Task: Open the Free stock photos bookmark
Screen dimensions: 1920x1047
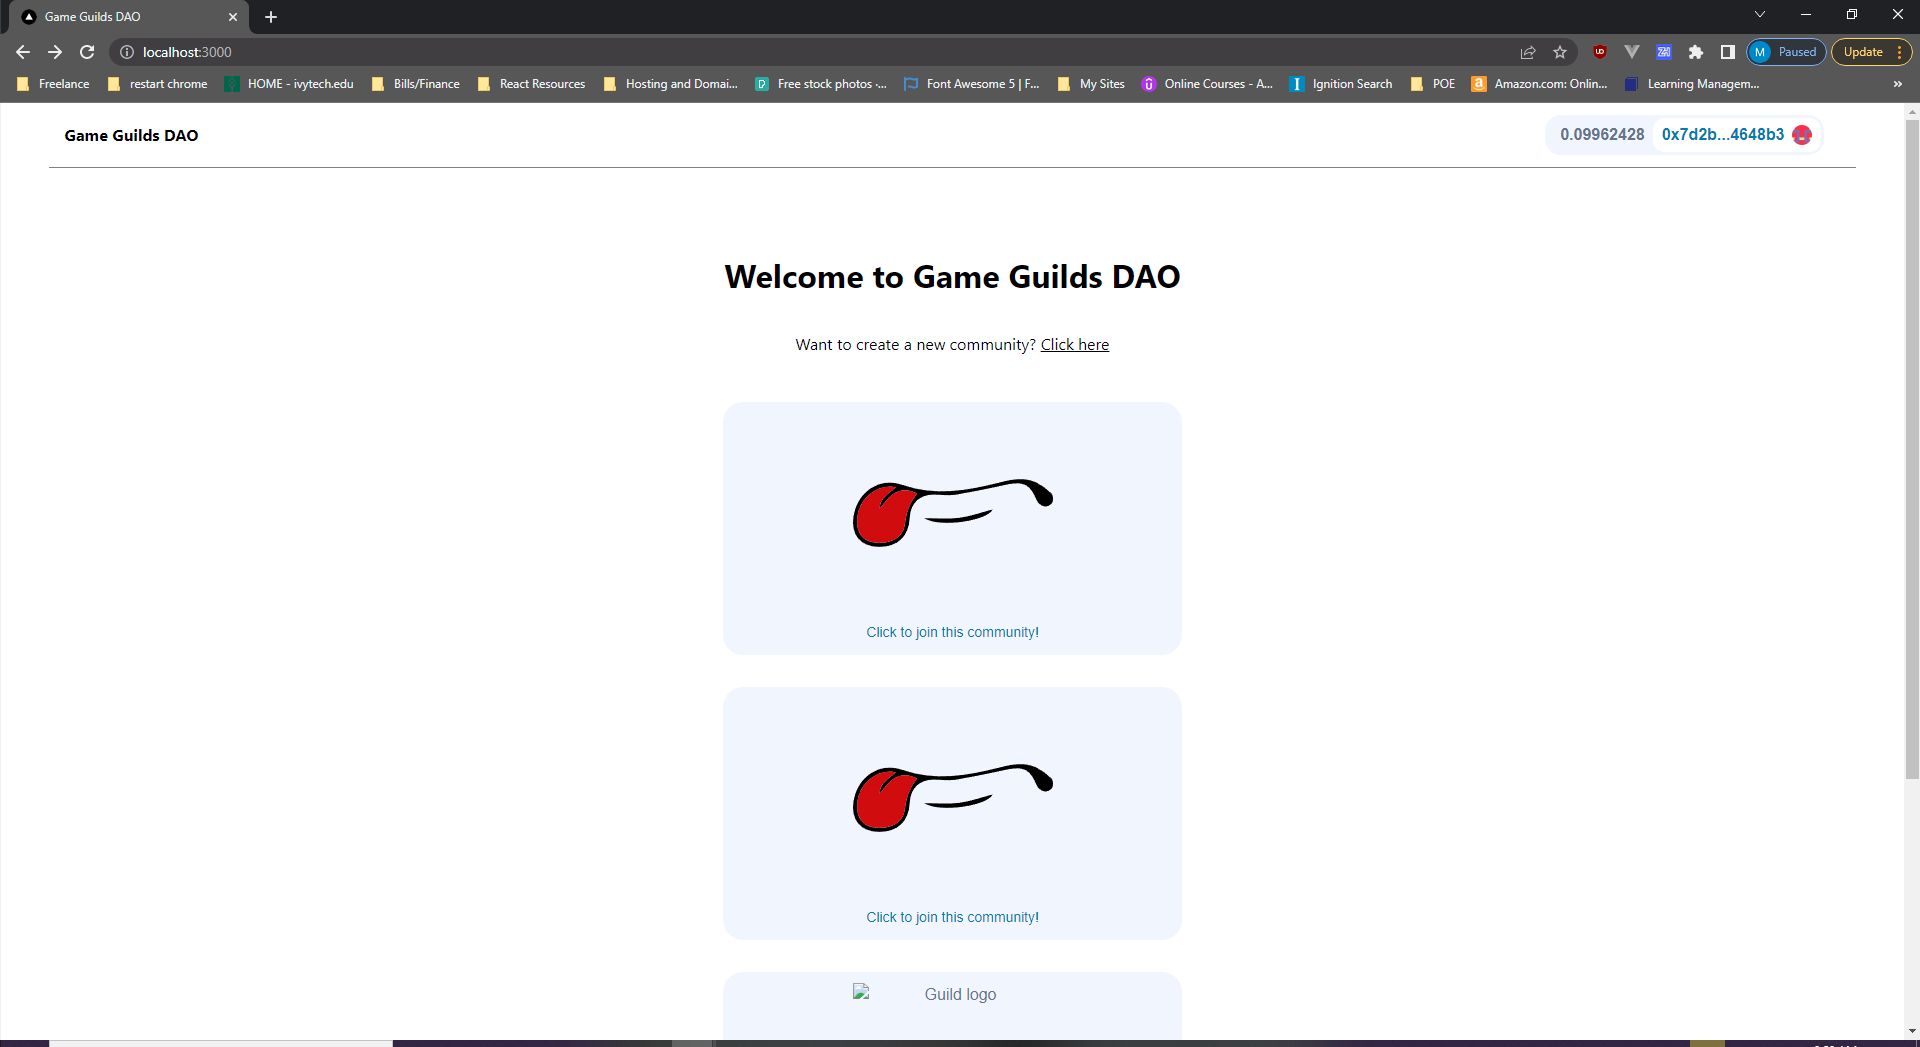Action: pyautogui.click(x=821, y=84)
